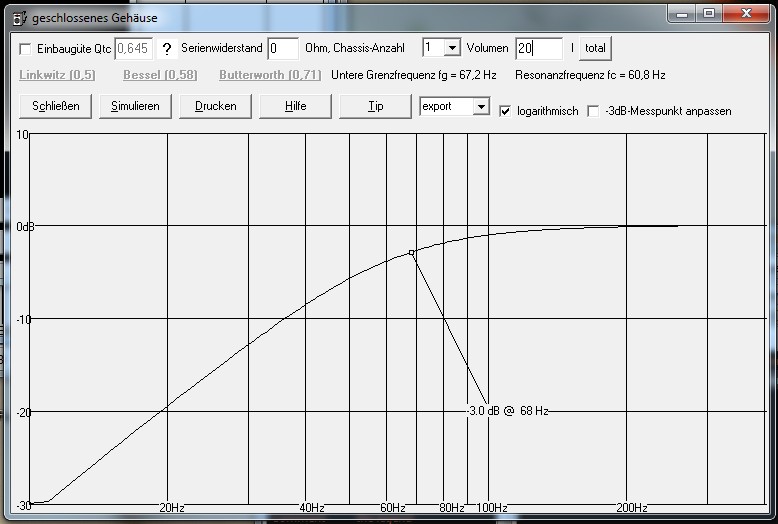Click the Drucken button to print

click(215, 106)
